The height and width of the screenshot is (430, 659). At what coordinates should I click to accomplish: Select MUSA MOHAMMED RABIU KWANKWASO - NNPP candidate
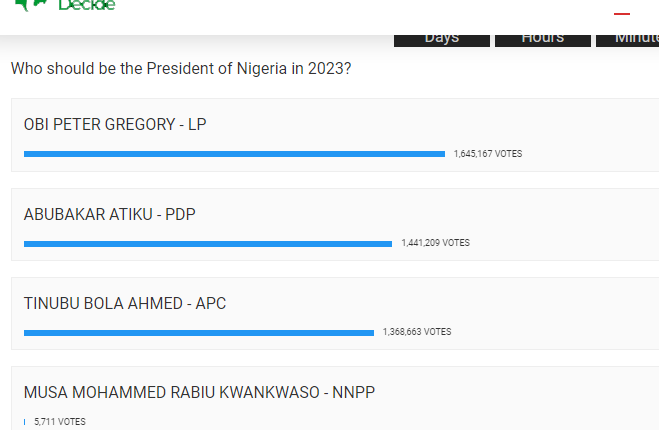click(x=199, y=393)
